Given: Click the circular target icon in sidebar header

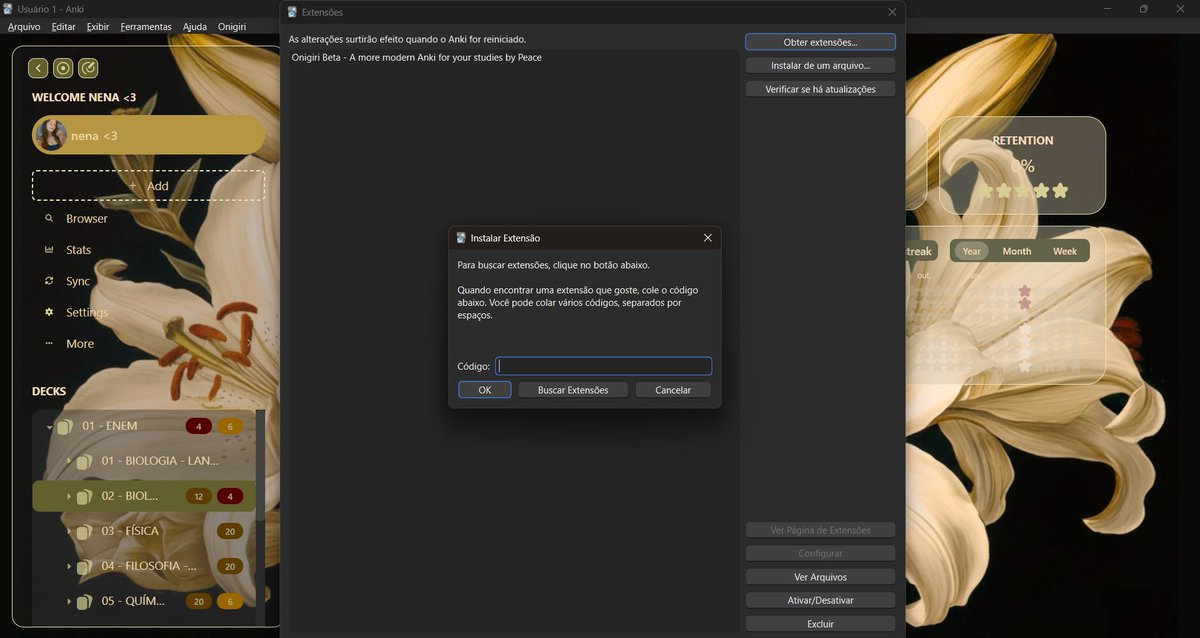Looking at the screenshot, I should 63,68.
